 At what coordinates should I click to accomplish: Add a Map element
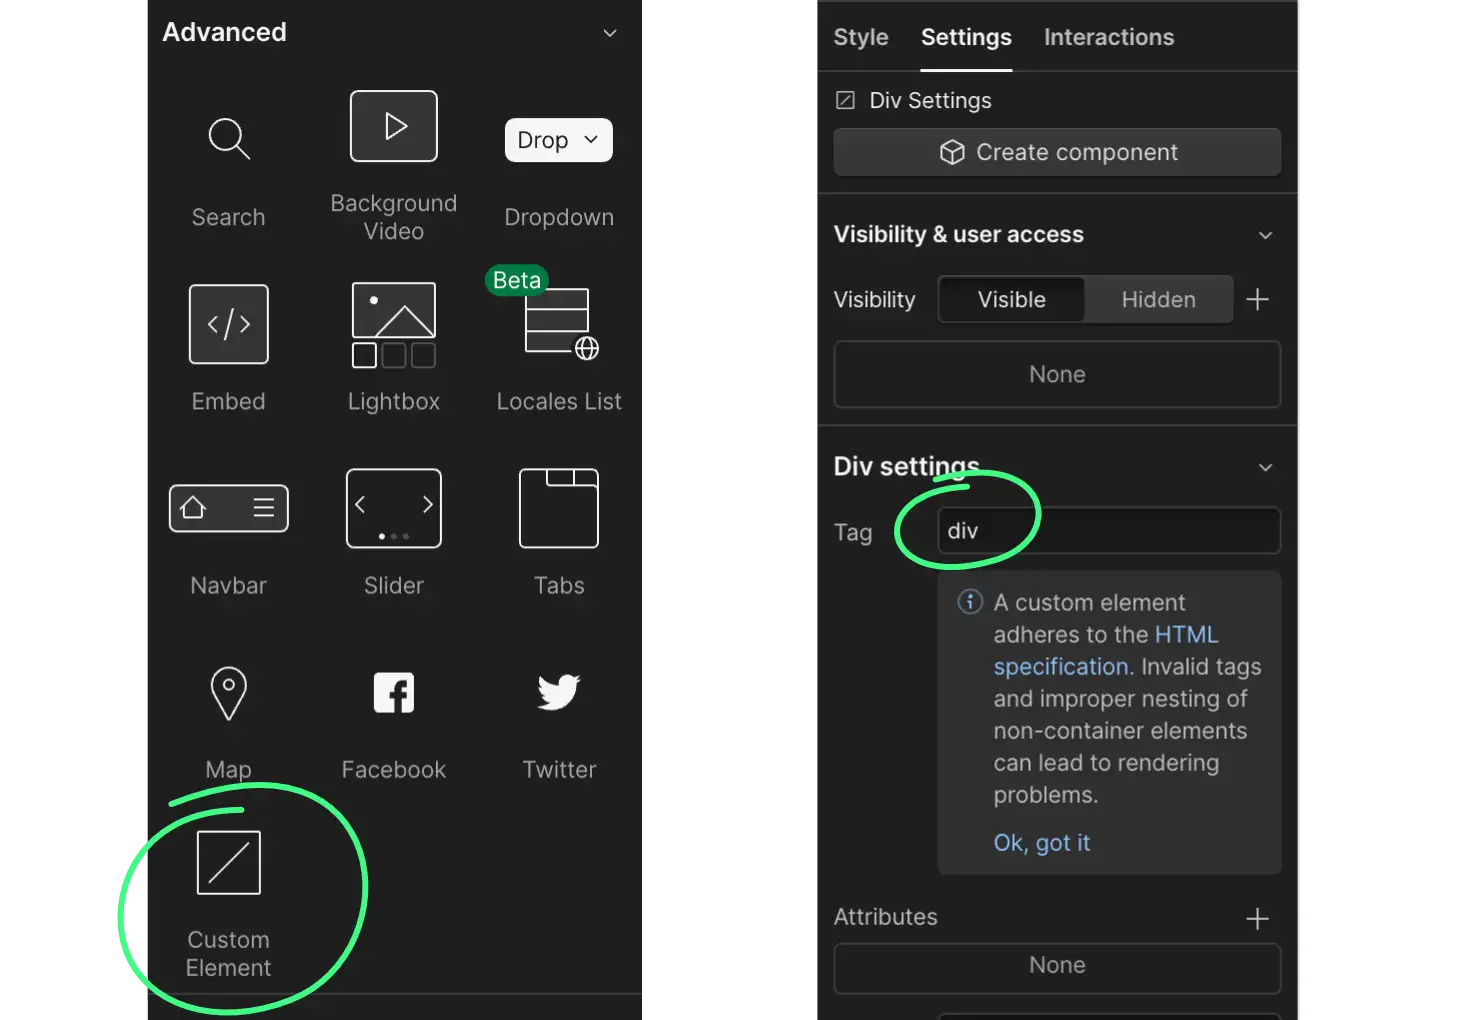(x=229, y=693)
